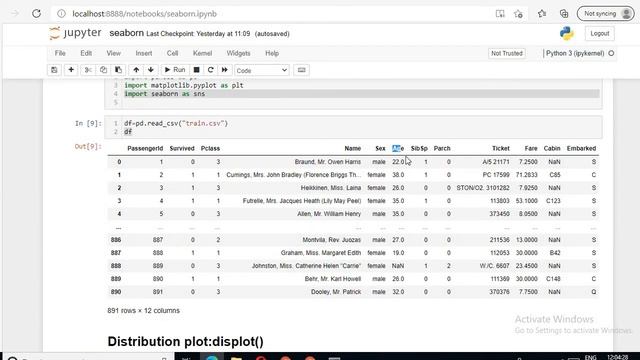This screenshot has width=640, height=360.
Task: Refresh the browser page
Action: pyautogui.click(x=36, y=13)
